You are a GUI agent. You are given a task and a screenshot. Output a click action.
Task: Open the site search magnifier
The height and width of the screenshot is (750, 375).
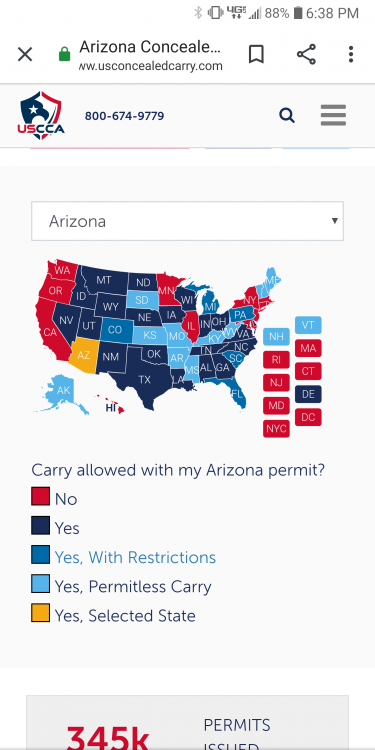287,115
